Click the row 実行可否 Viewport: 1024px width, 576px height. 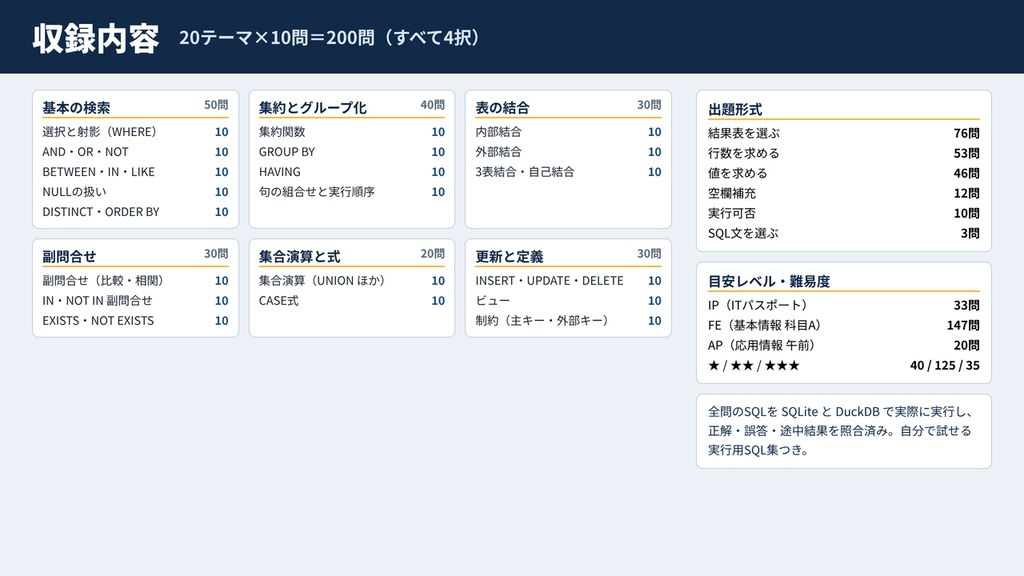click(x=844, y=214)
